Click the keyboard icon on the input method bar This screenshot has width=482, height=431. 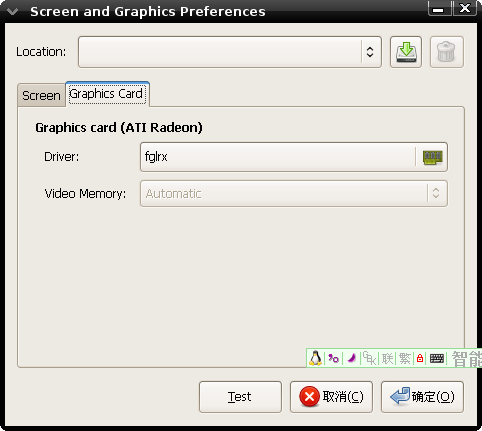click(x=437, y=358)
